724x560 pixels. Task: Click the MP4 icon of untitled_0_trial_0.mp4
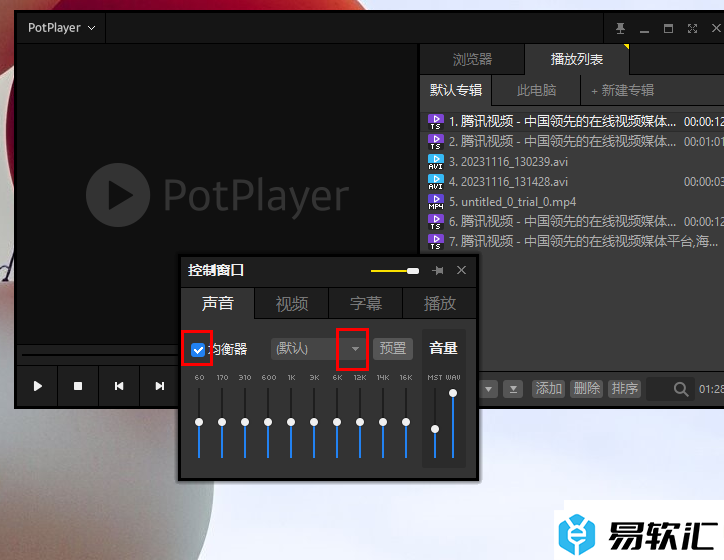tap(435, 202)
